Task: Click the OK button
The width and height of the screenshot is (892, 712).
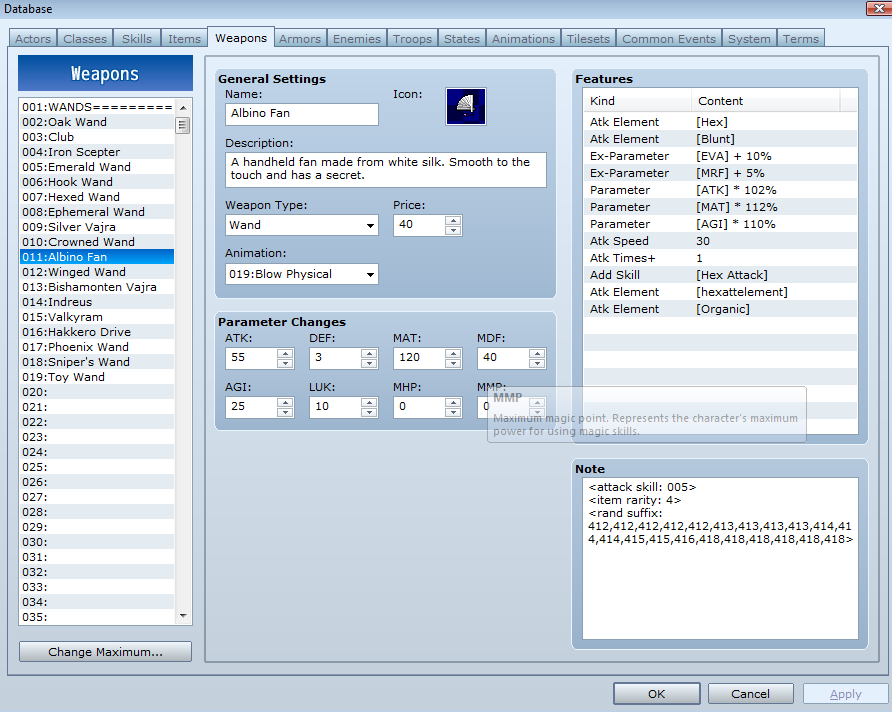Action: pyautogui.click(x=656, y=694)
